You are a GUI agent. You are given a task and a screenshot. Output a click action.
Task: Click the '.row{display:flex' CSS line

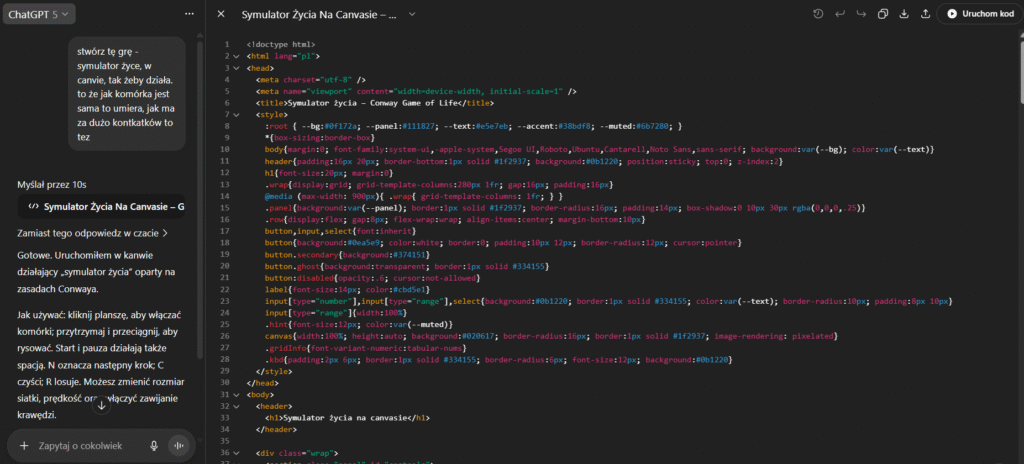pyautogui.click(x=455, y=220)
